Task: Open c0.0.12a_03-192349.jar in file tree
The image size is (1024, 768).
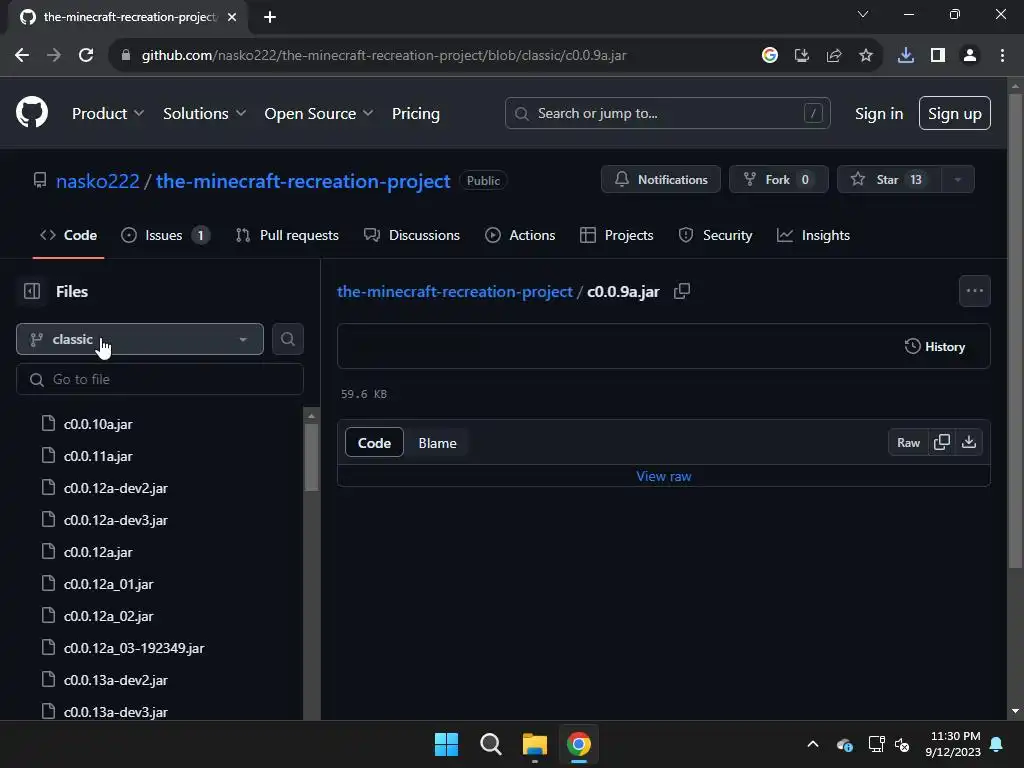Action: pos(134,648)
